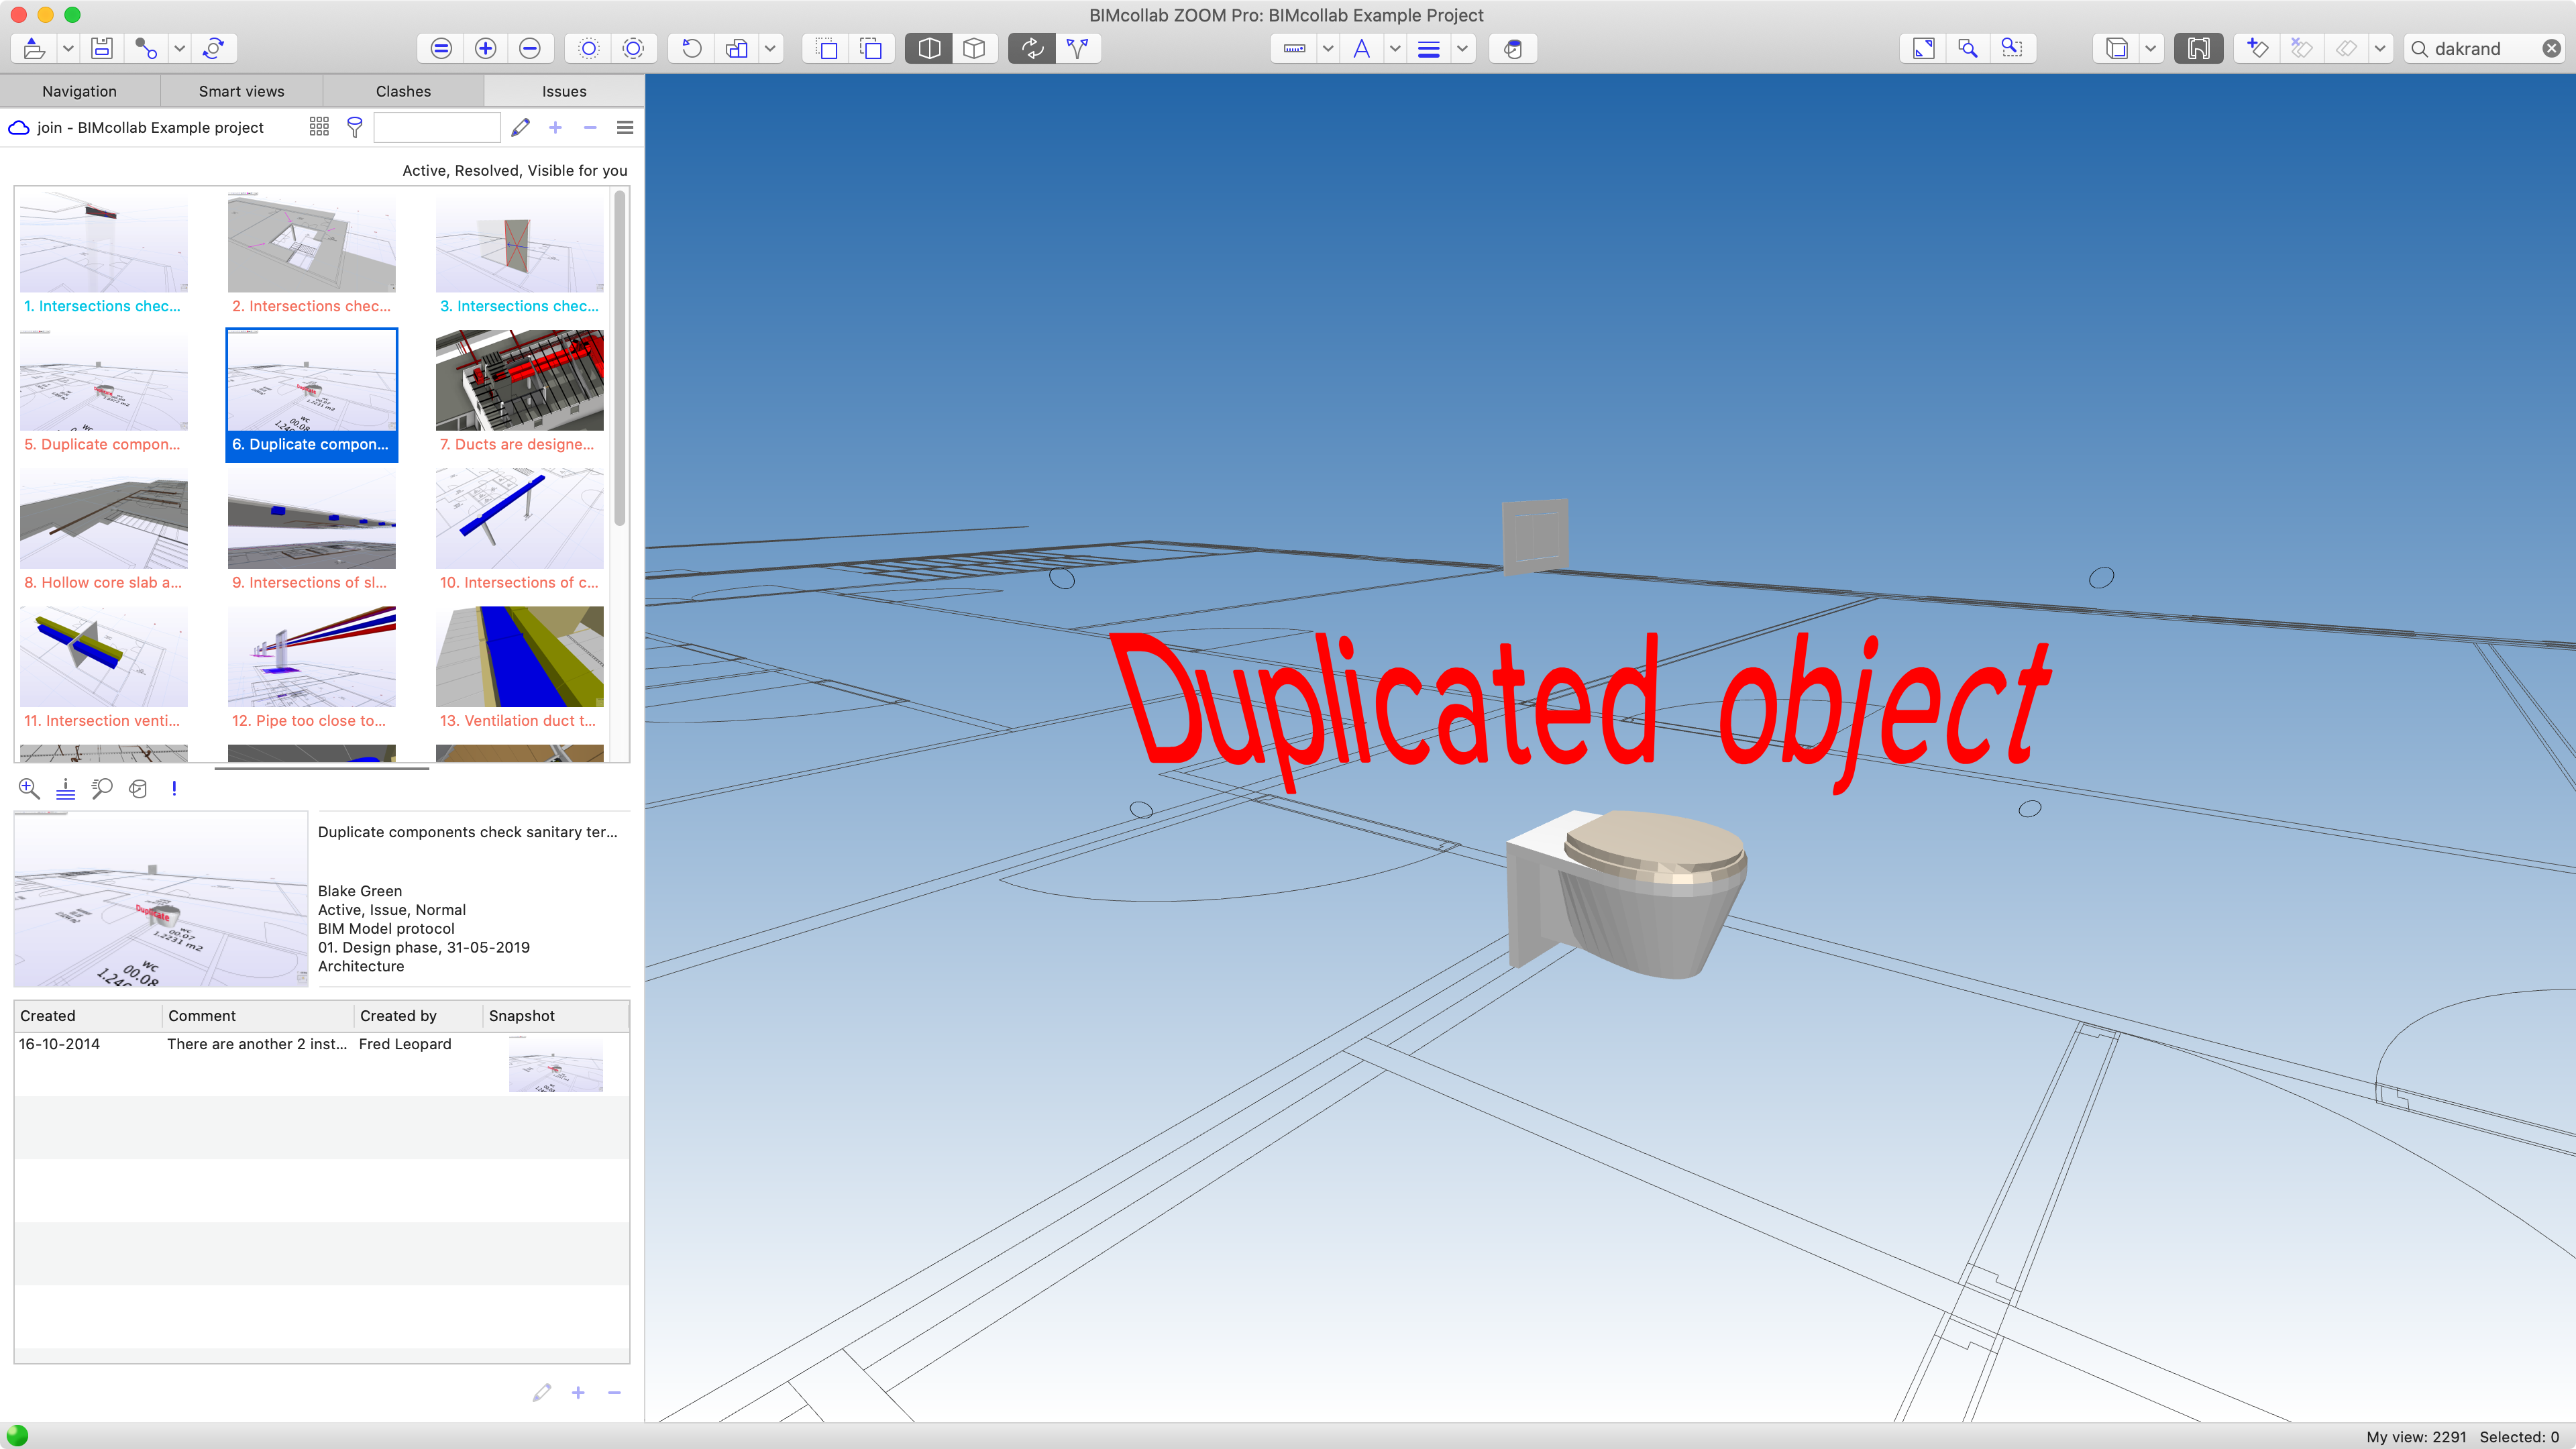Click the zoom extents diagonal arrows icon

click(1923, 48)
